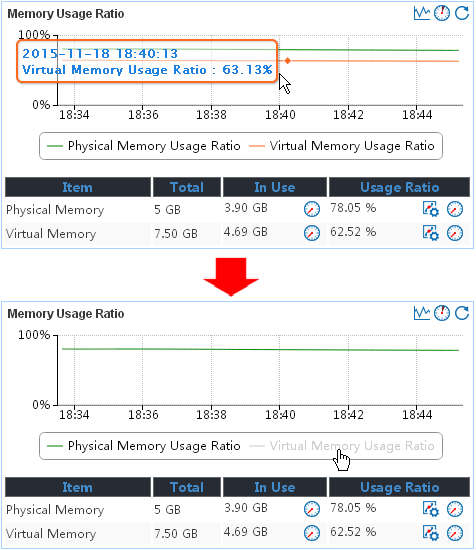This screenshot has width=476, height=550.
Task: Hide Virtual Memory Usage Ratio series in top legend
Action: [342, 146]
